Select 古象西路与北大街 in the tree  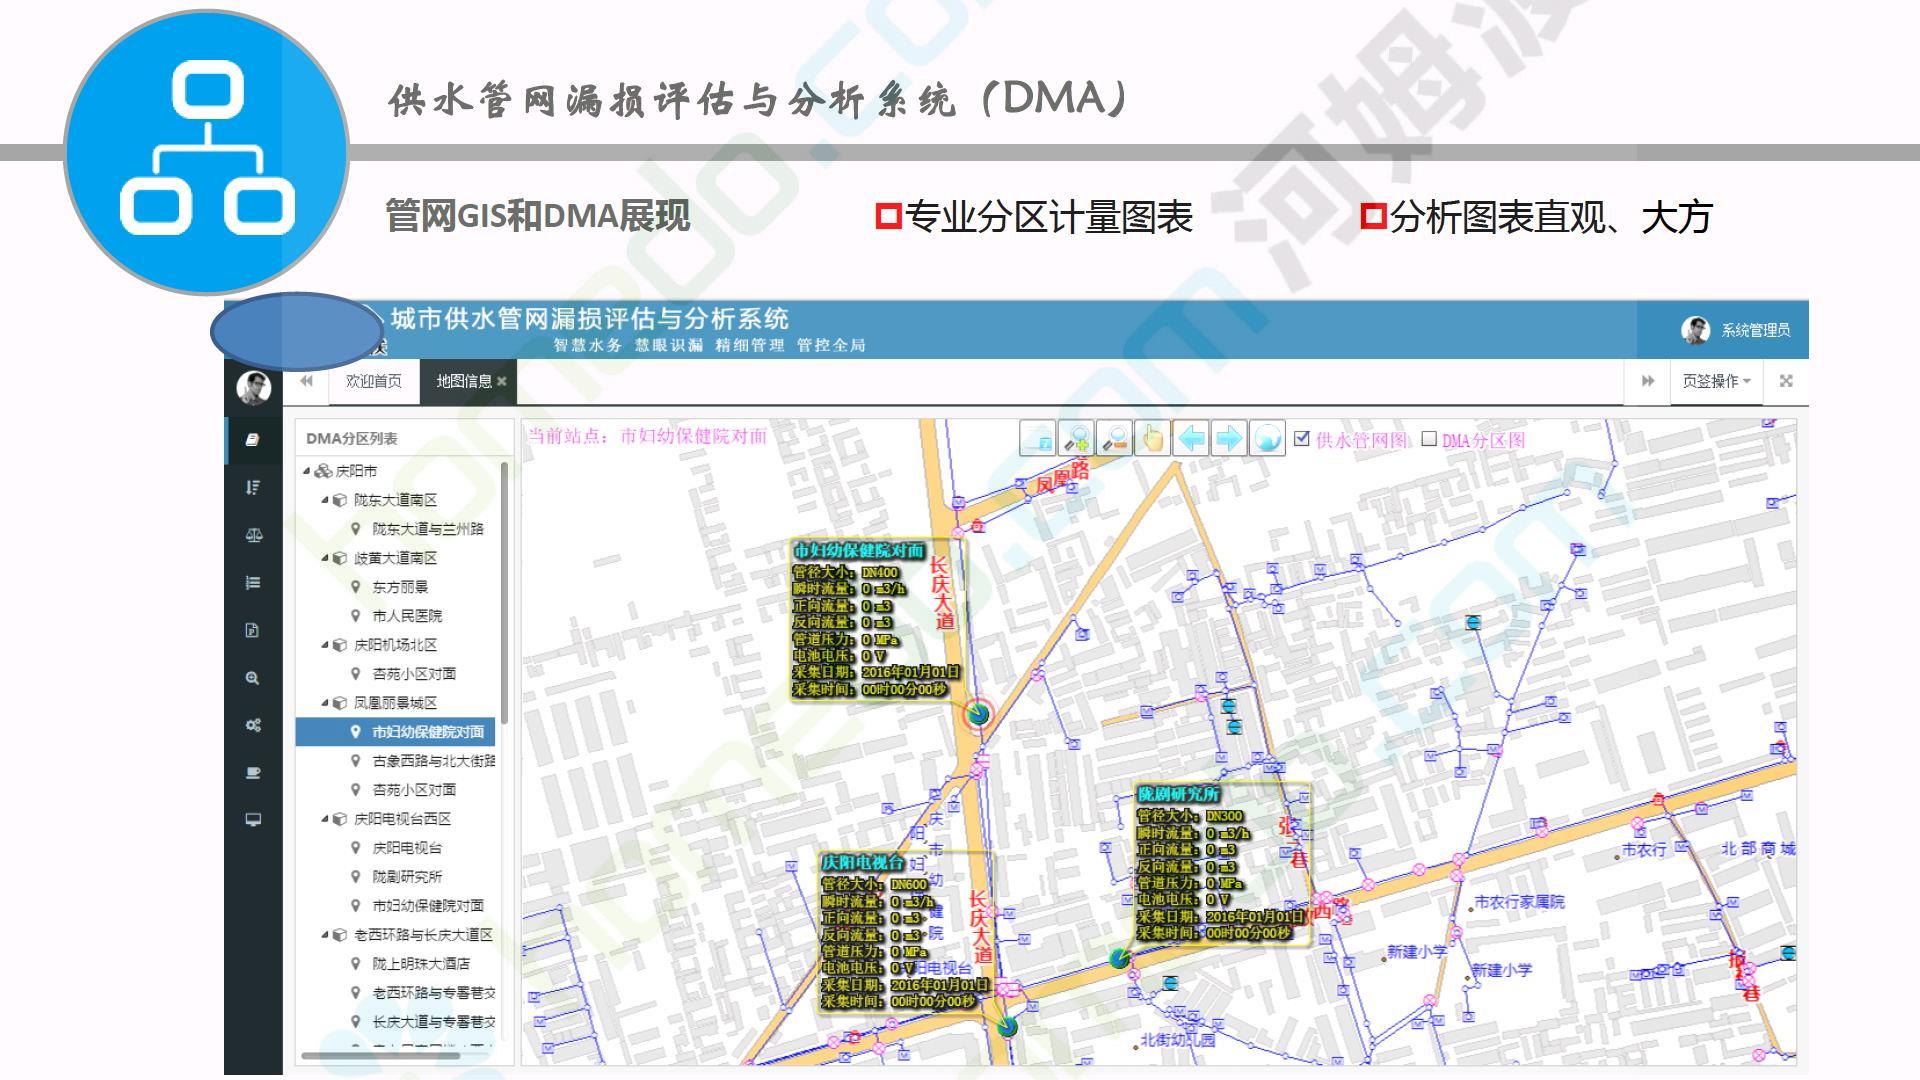434,761
